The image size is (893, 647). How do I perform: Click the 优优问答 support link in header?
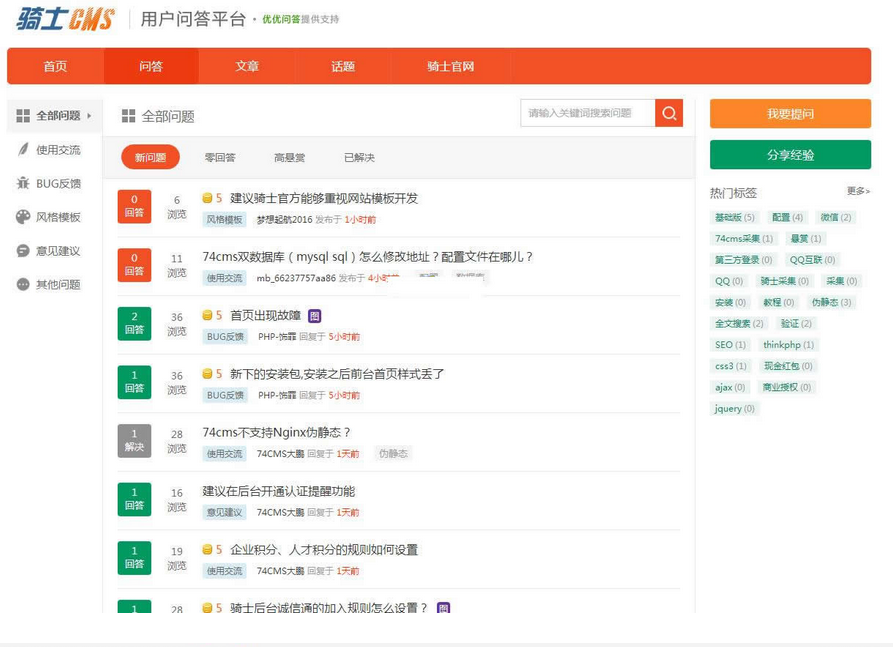(x=281, y=19)
